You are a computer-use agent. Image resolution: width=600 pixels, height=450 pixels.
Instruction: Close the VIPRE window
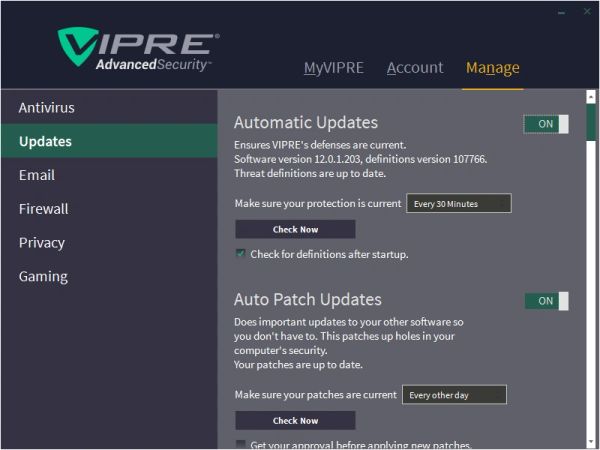(587, 11)
